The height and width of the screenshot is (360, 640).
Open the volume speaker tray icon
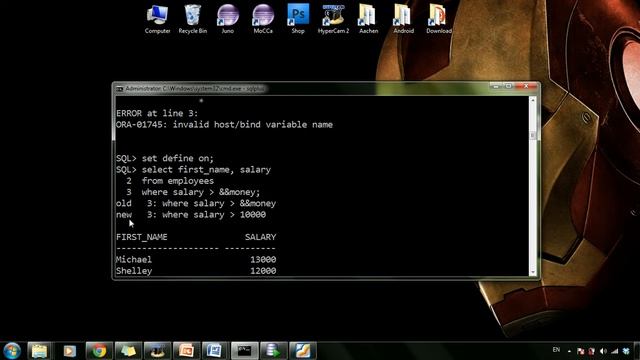point(603,351)
